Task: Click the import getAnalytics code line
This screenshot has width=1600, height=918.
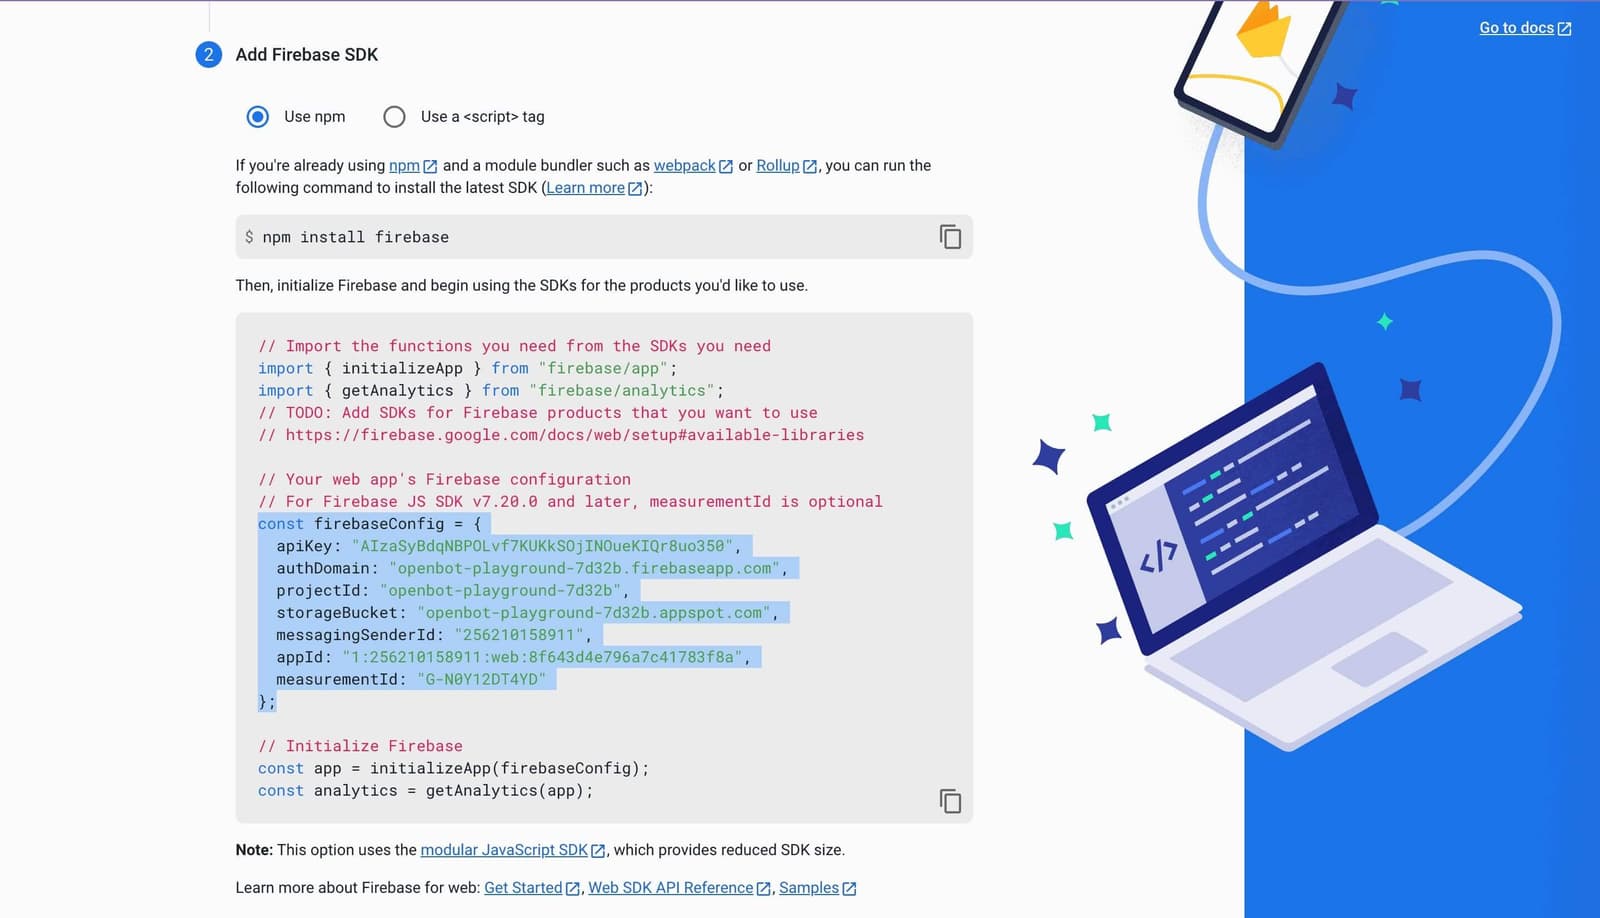Action: tap(491, 391)
